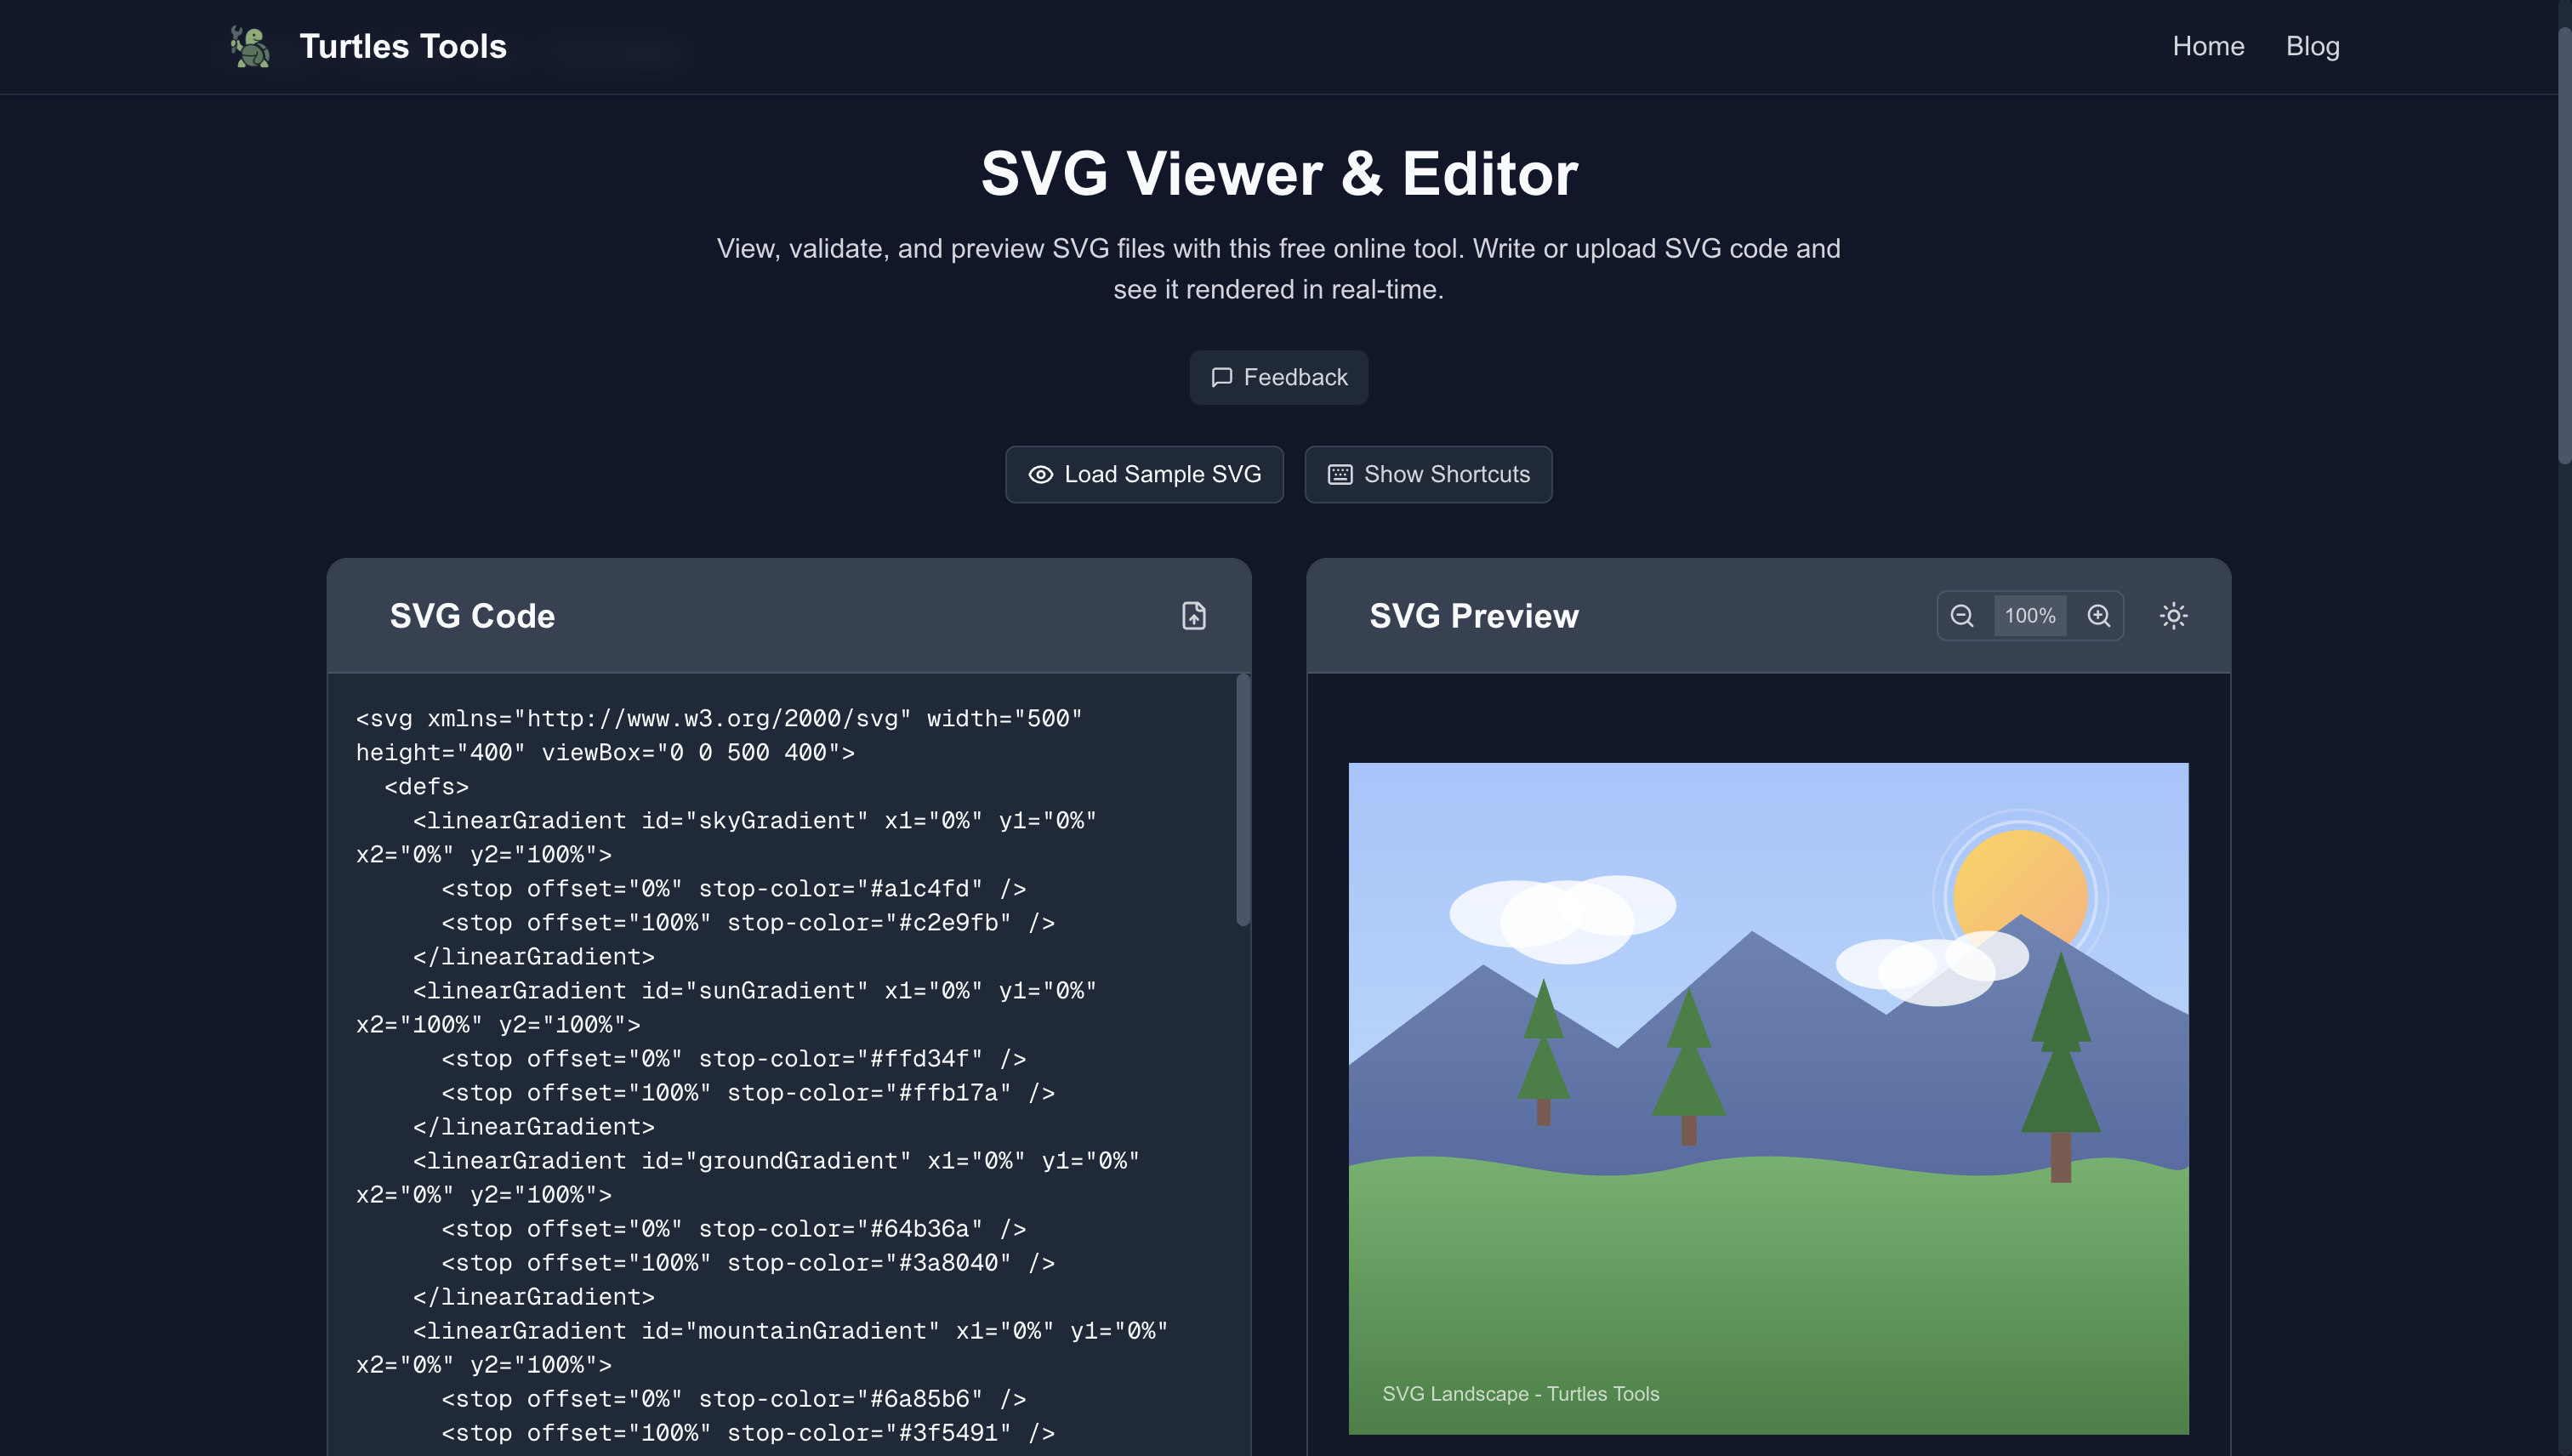Click Load Sample SVG button

[1144, 474]
